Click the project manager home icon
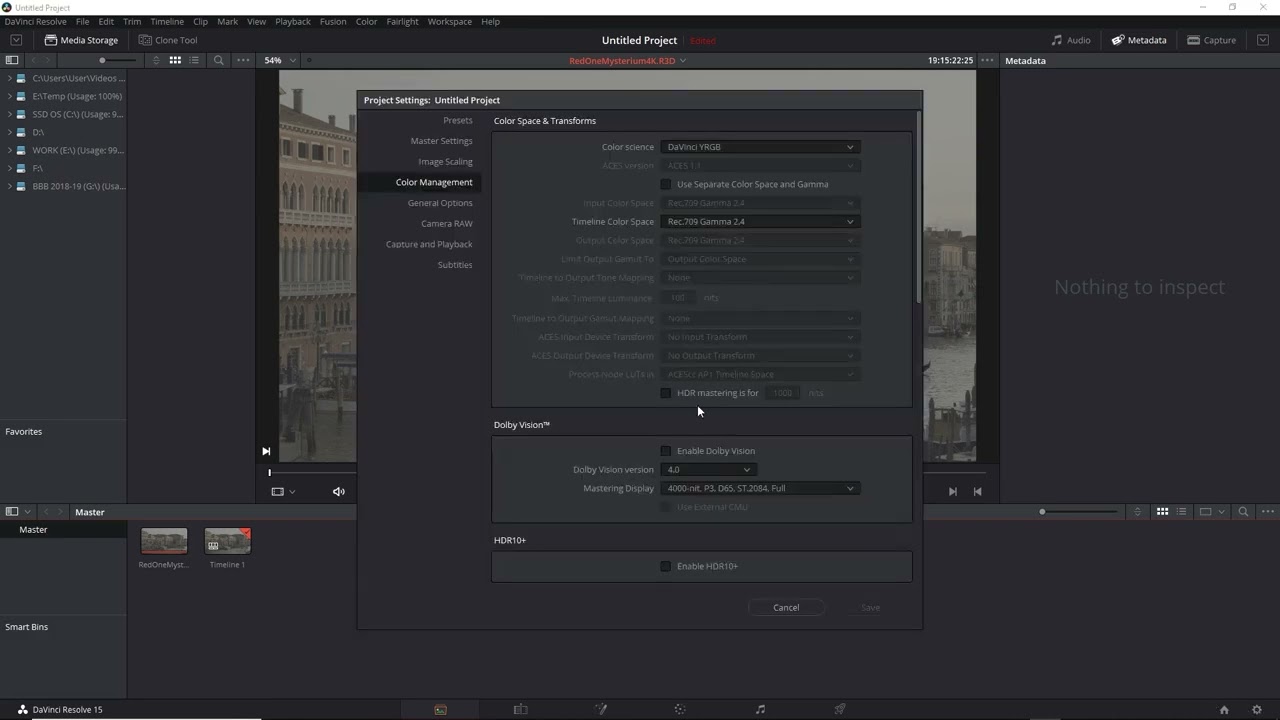 (x=1224, y=710)
